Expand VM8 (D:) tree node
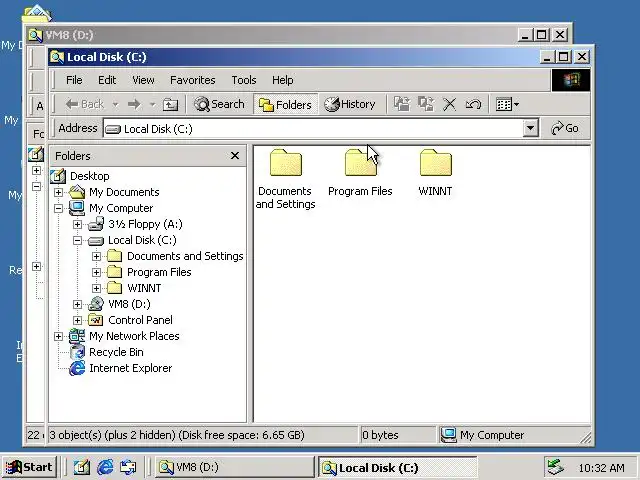 pyautogui.click(x=77, y=304)
